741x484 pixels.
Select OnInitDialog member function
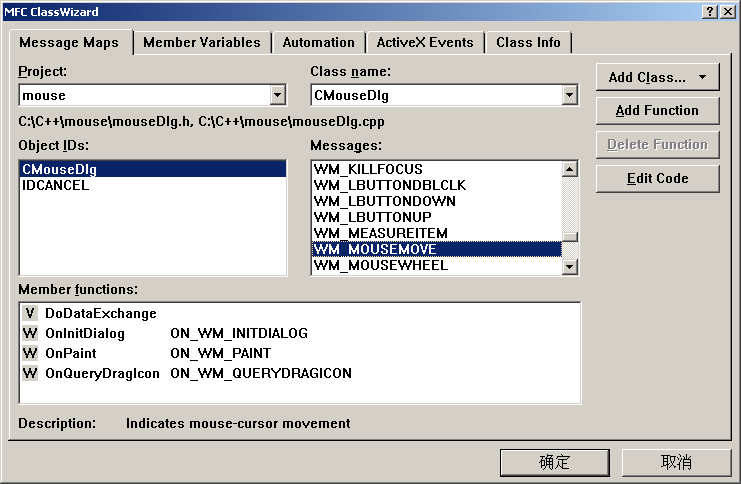coord(85,333)
